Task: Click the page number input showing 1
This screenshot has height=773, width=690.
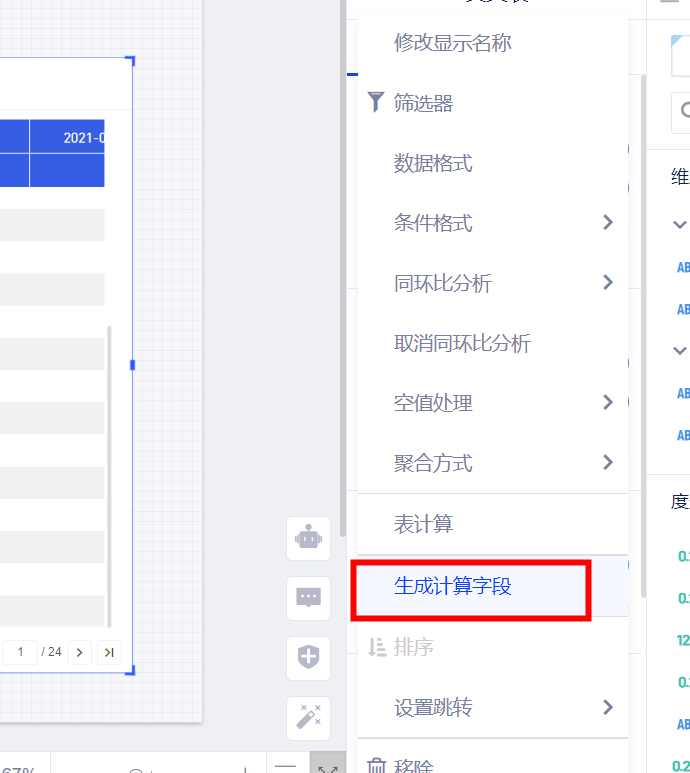Action: pos(20,652)
